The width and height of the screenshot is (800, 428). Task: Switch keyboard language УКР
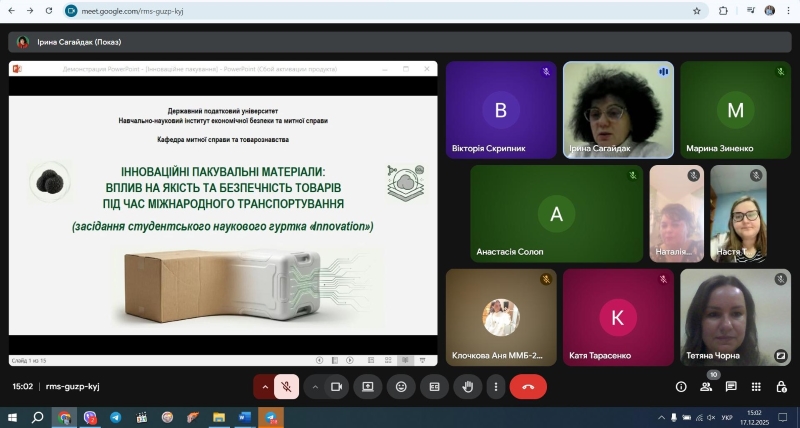click(727, 418)
